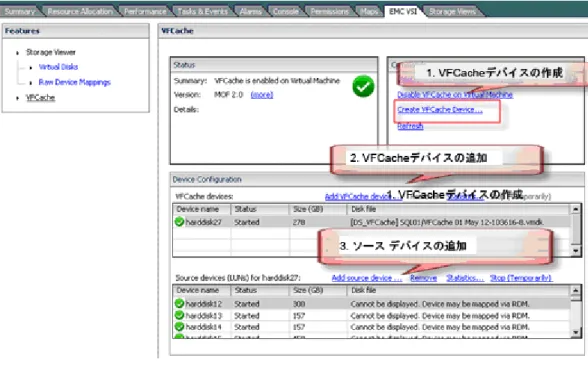Click scroll up arrow of VFCache devices table
Viewport: 588px width, 374px height.
(576, 209)
